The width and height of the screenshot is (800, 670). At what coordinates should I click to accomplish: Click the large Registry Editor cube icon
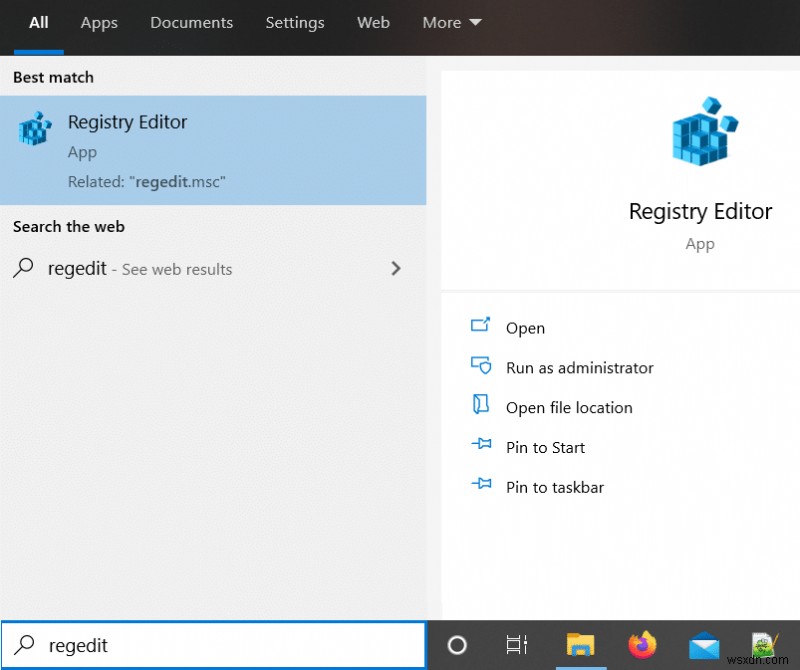(700, 130)
